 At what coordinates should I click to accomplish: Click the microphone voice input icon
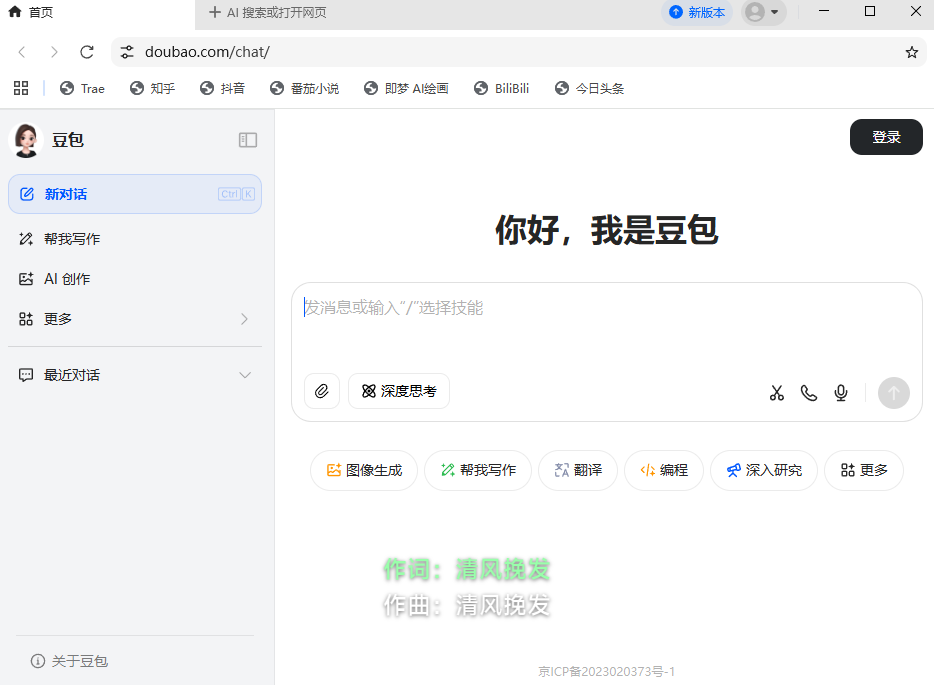pyautogui.click(x=841, y=393)
